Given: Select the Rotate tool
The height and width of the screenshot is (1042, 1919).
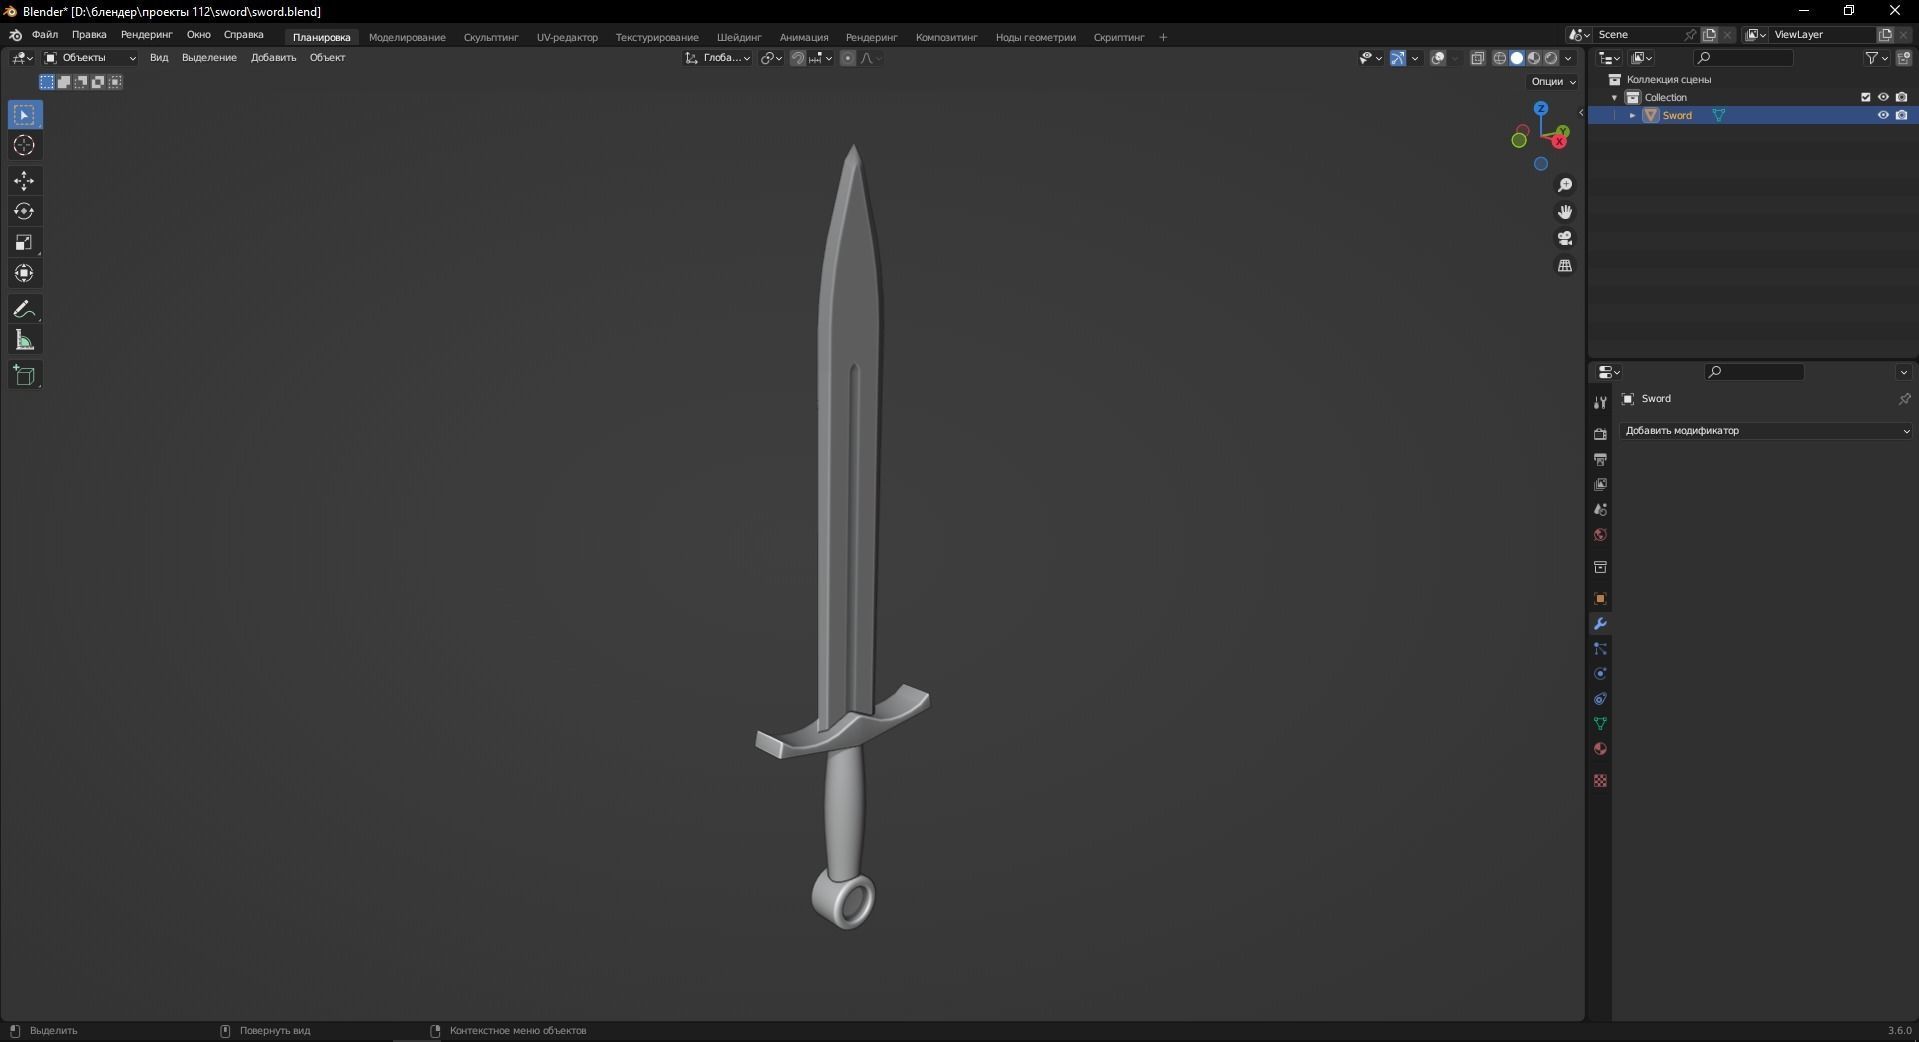Looking at the screenshot, I should tap(25, 211).
